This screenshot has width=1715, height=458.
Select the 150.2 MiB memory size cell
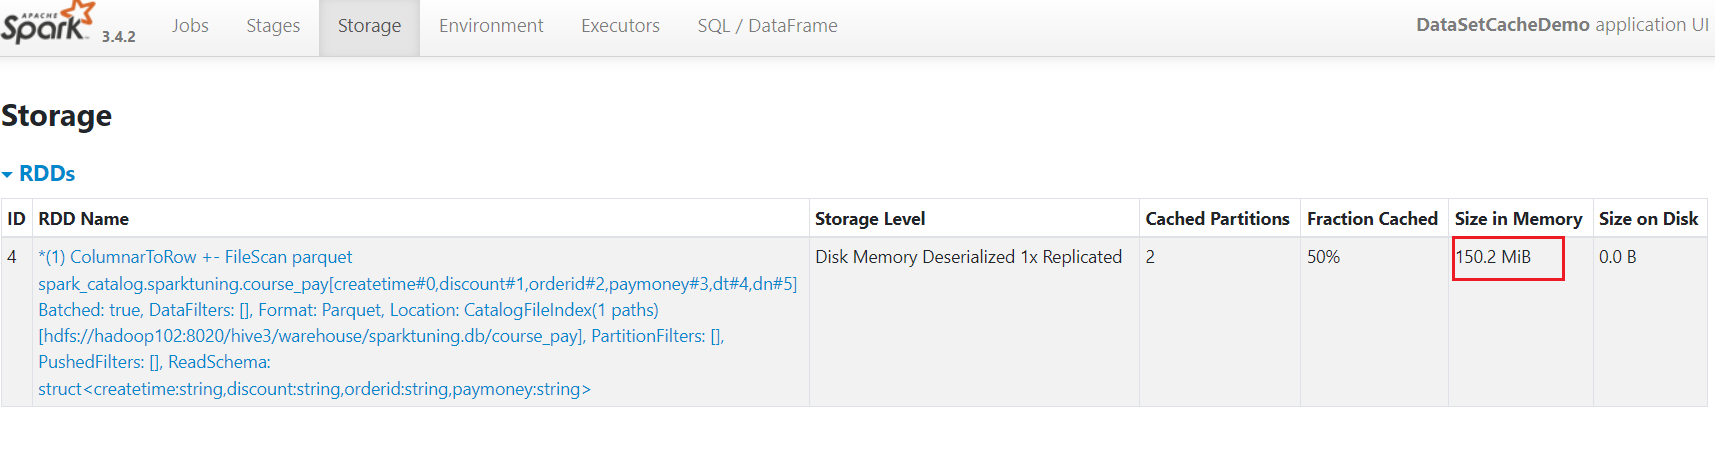click(1493, 257)
